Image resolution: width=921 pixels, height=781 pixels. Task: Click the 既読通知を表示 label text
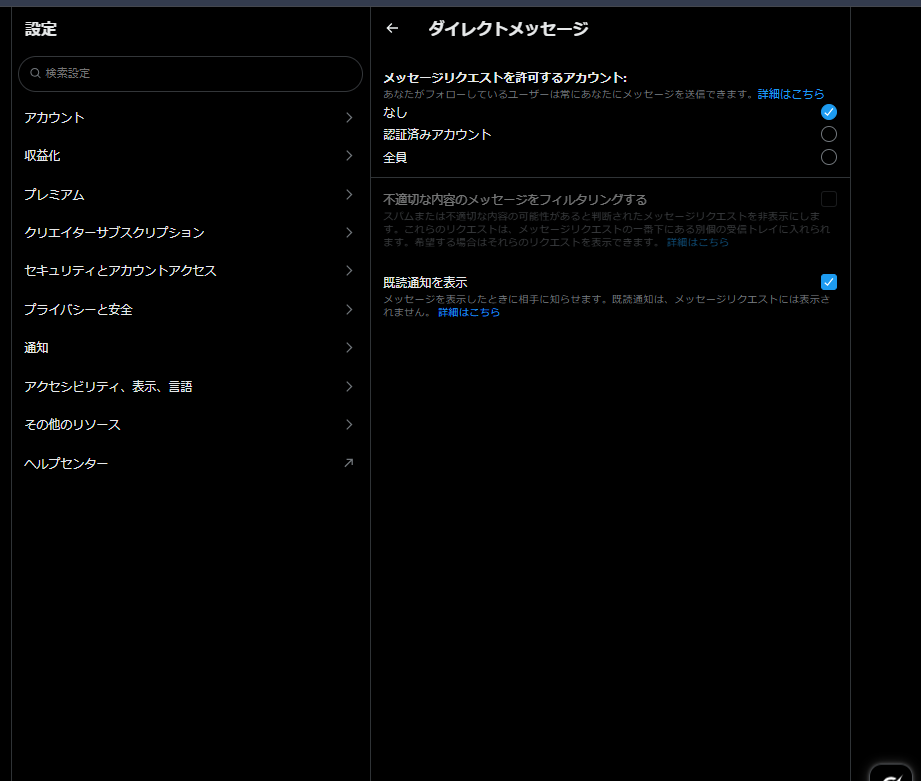tap(425, 282)
